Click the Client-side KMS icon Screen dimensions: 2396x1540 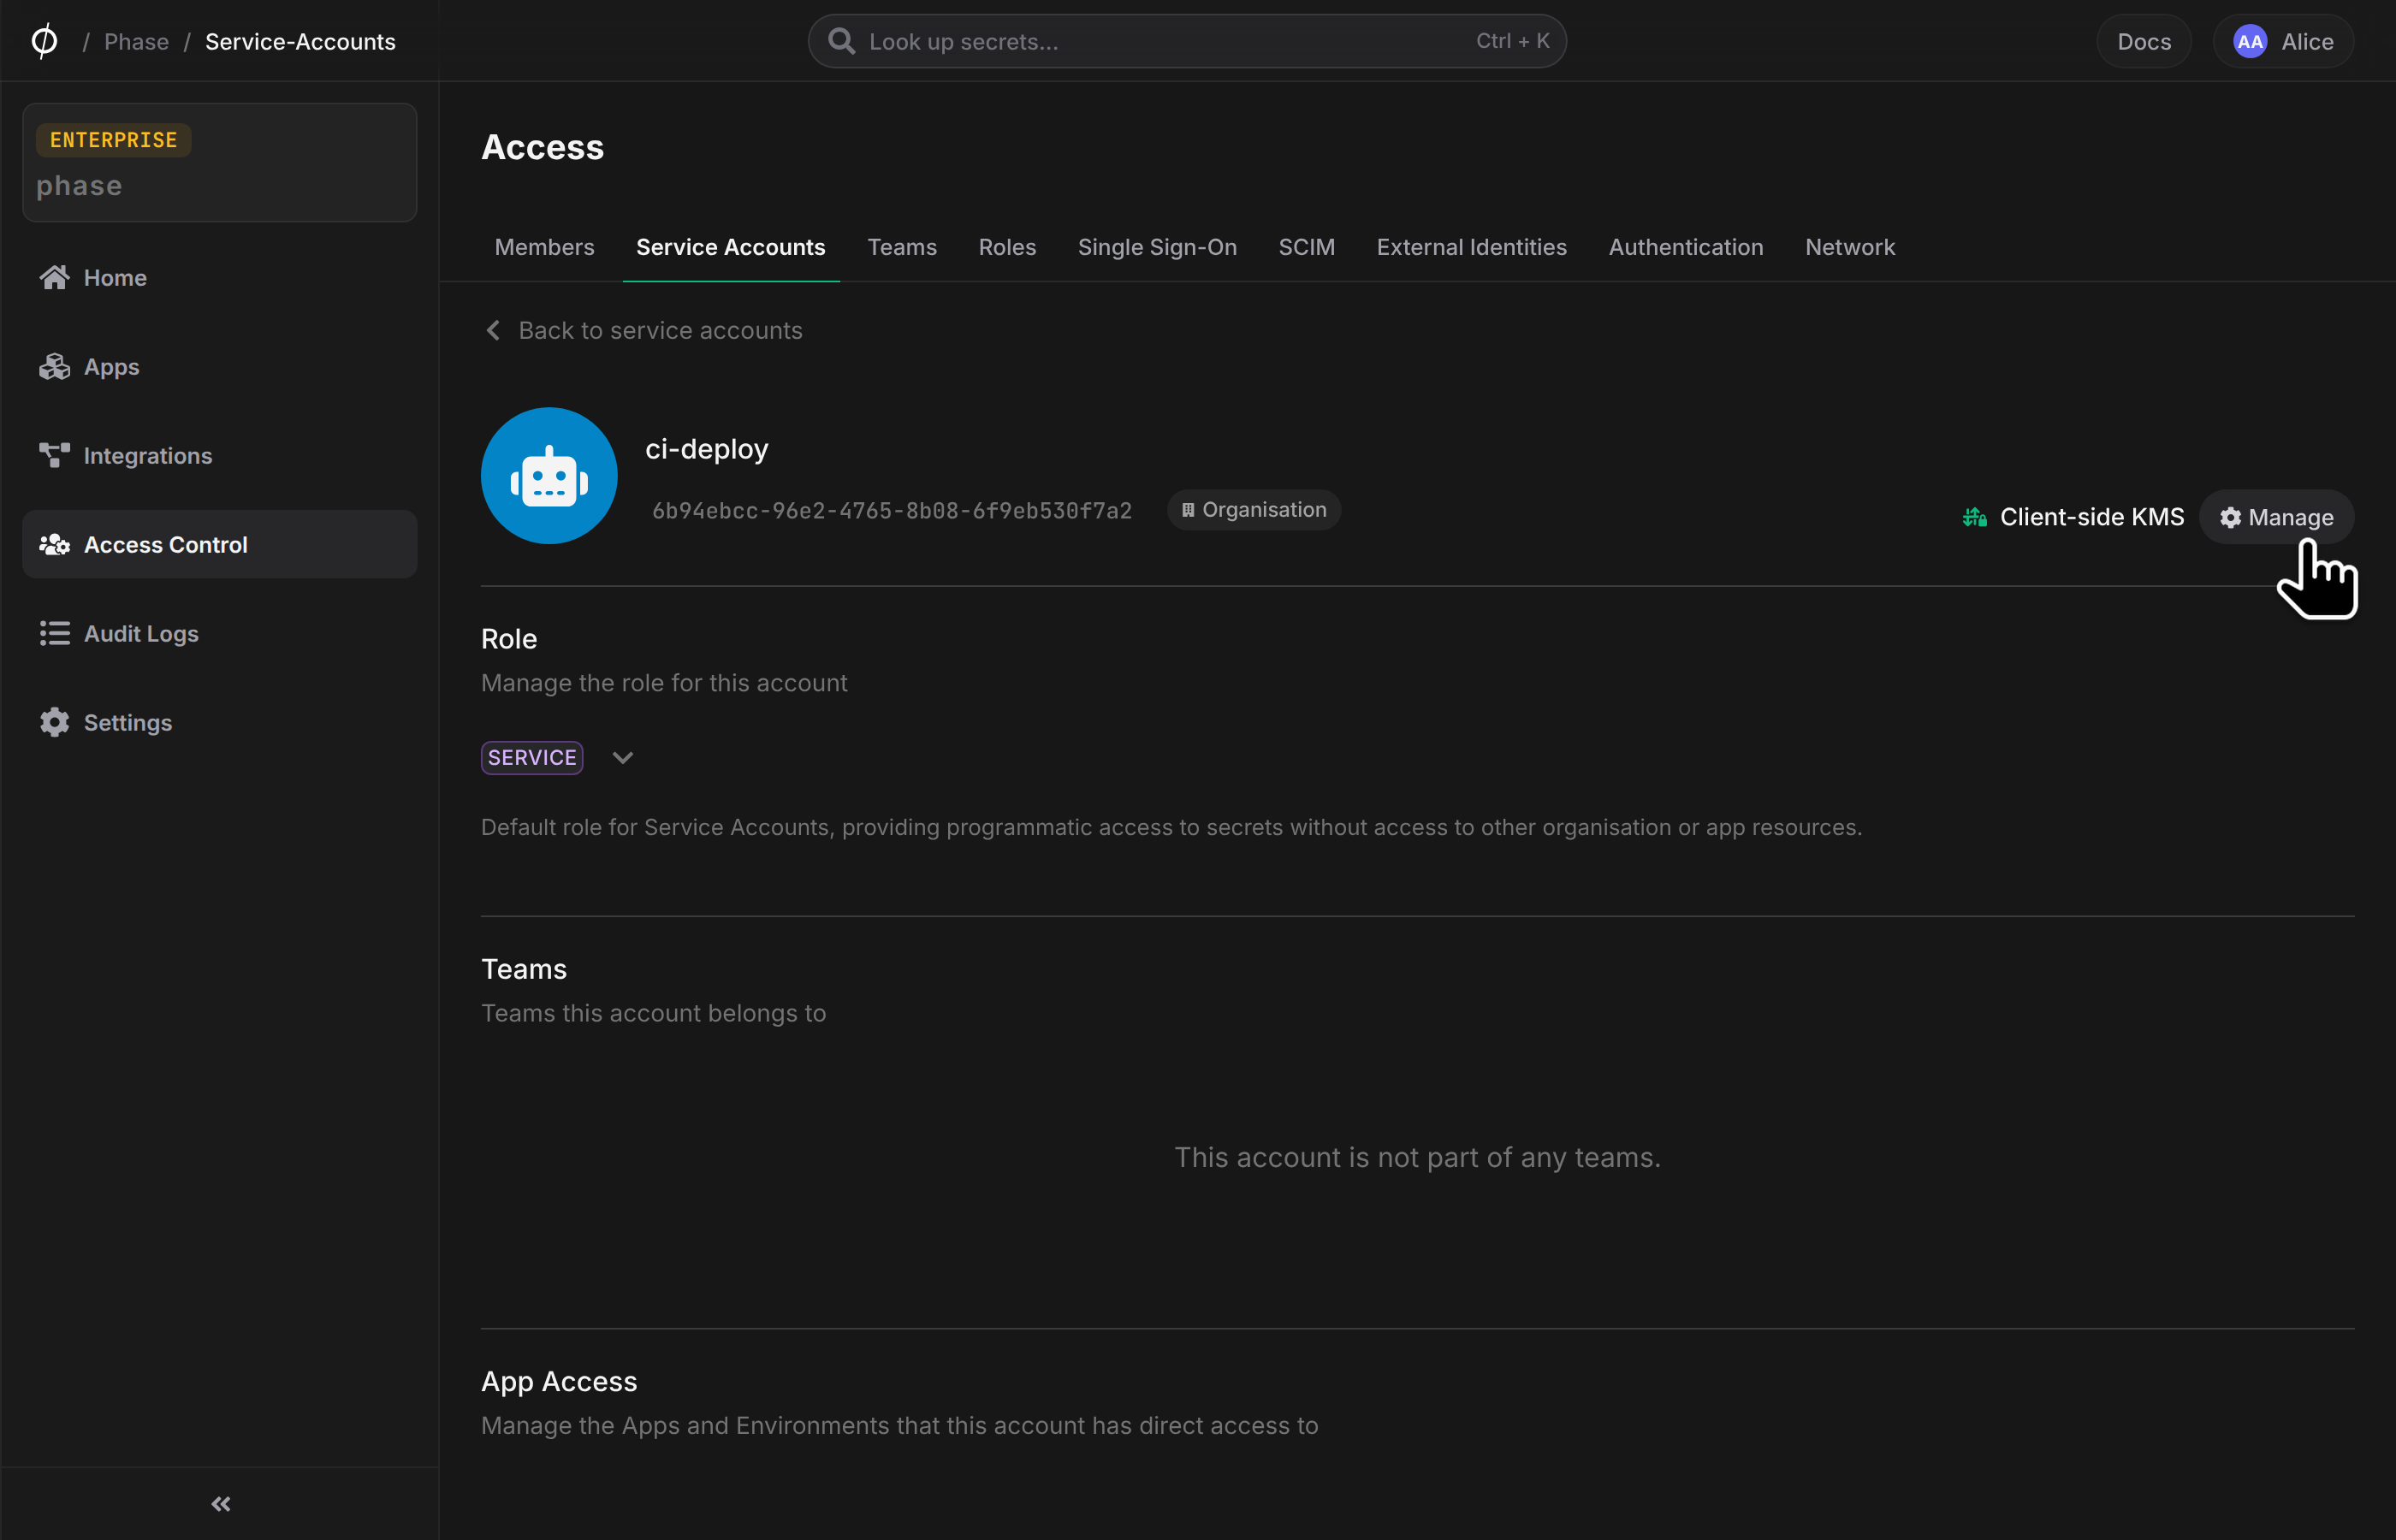click(1975, 517)
